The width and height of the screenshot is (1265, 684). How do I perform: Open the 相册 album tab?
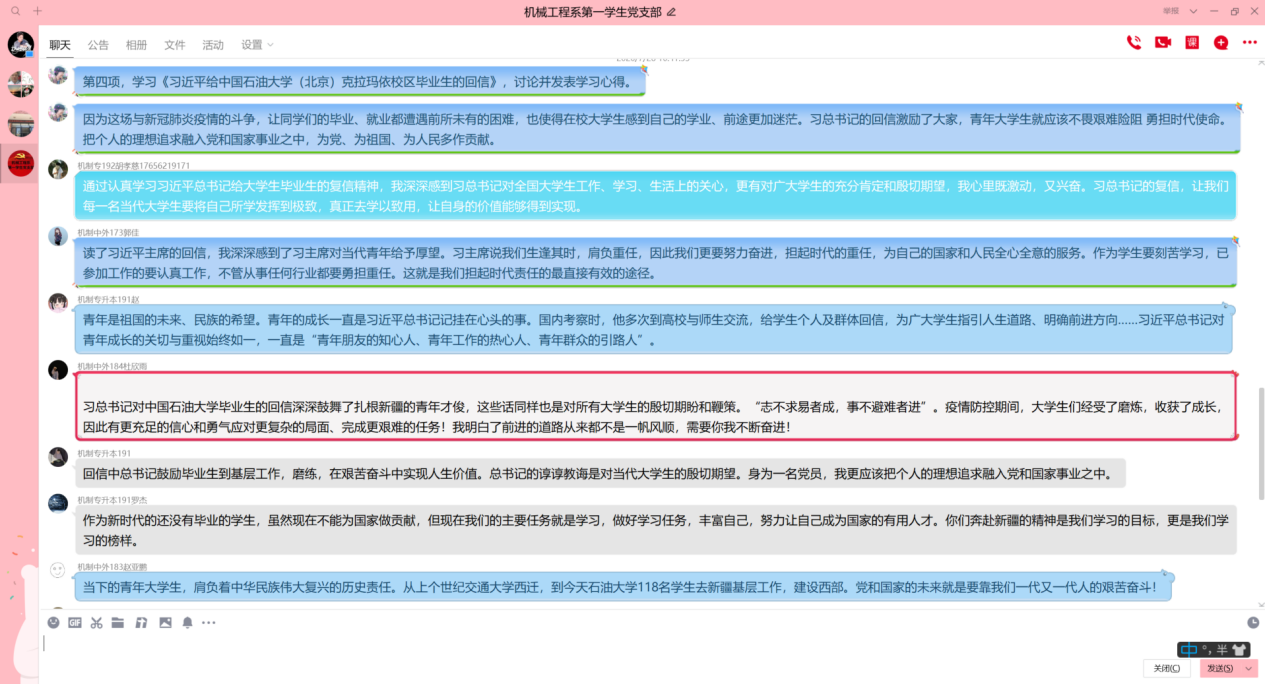point(136,45)
